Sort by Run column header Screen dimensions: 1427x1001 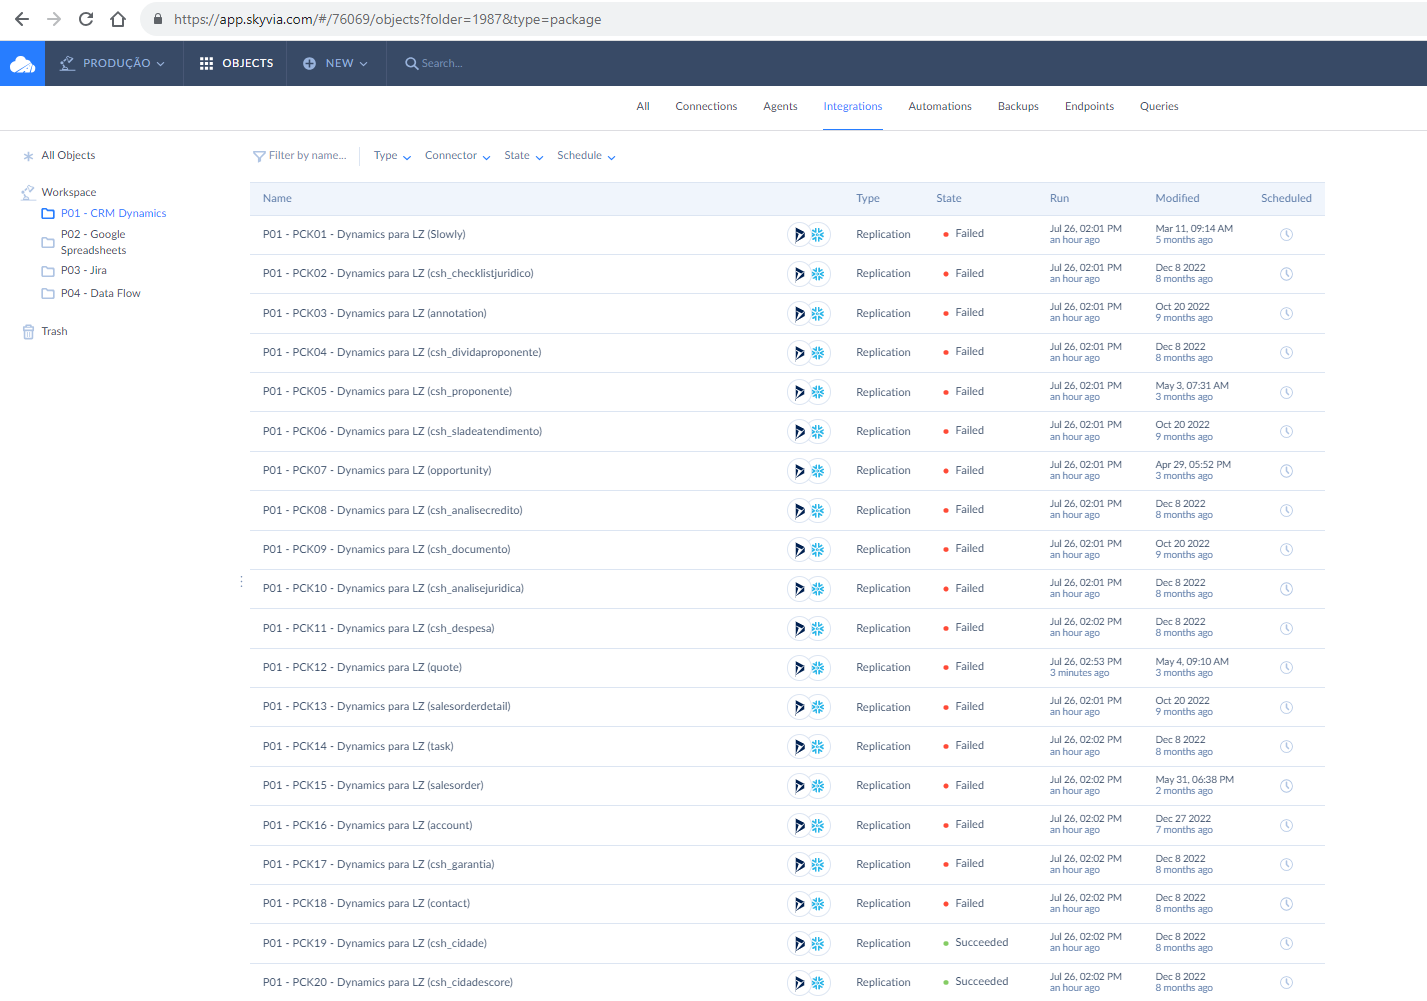point(1059,199)
